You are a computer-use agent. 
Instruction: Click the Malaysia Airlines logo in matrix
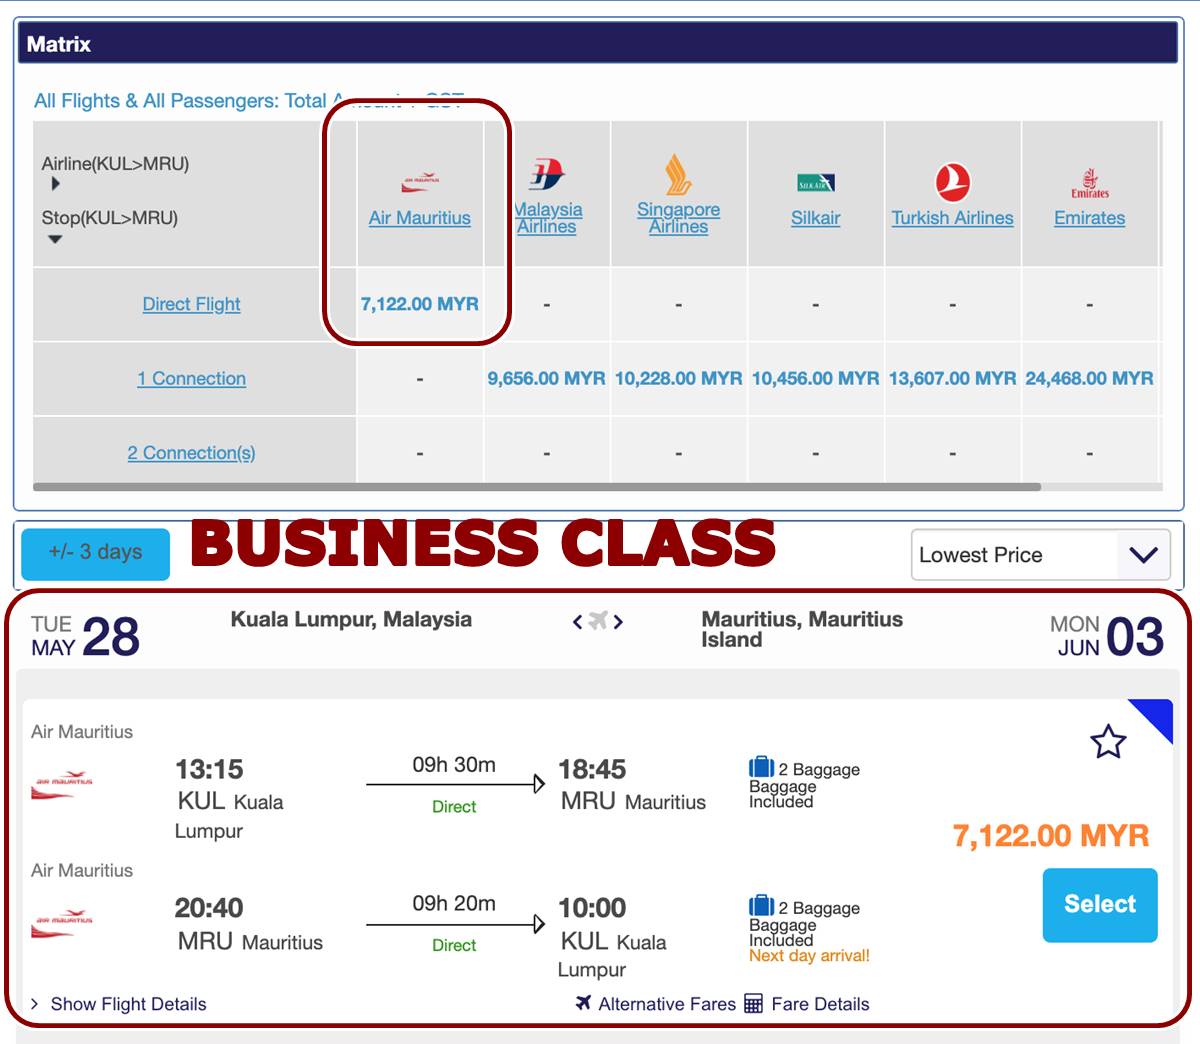tap(547, 174)
